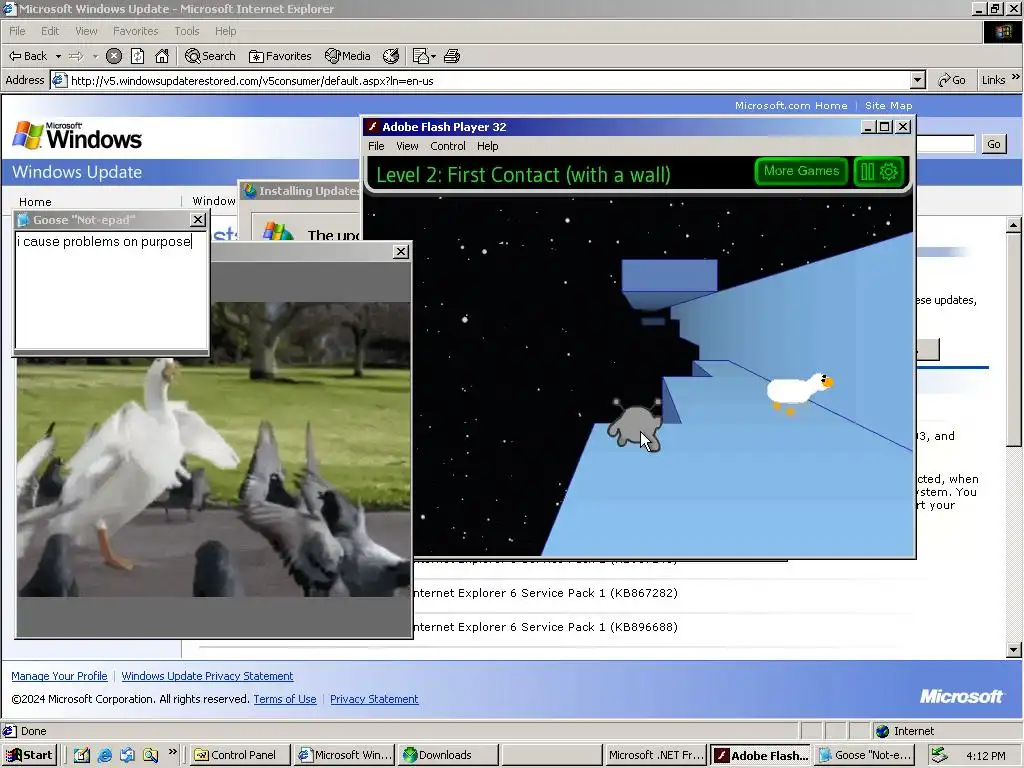Open Home in Windows Update sidebar
Screen dimensions: 1024x768
pyautogui.click(x=35, y=202)
